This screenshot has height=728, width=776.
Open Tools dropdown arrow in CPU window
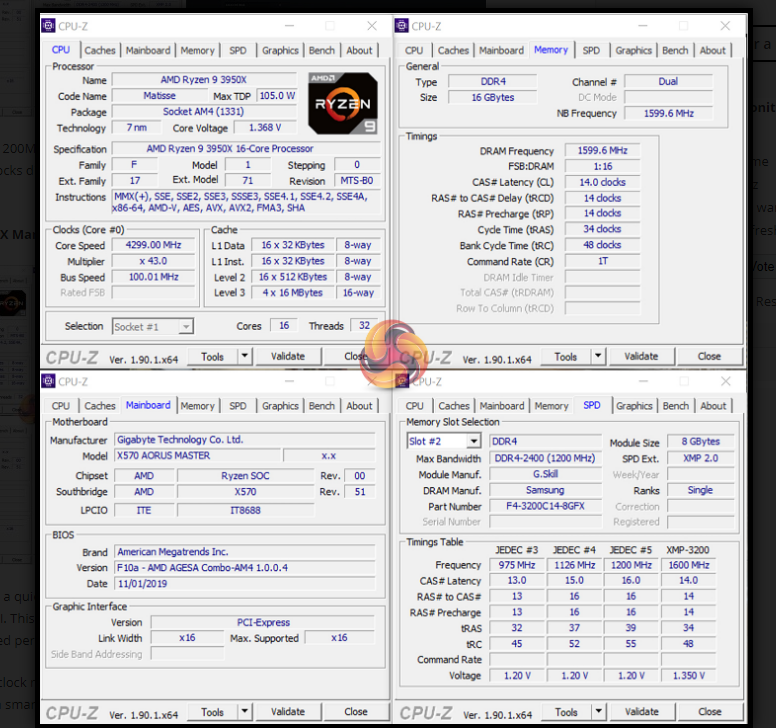(244, 356)
